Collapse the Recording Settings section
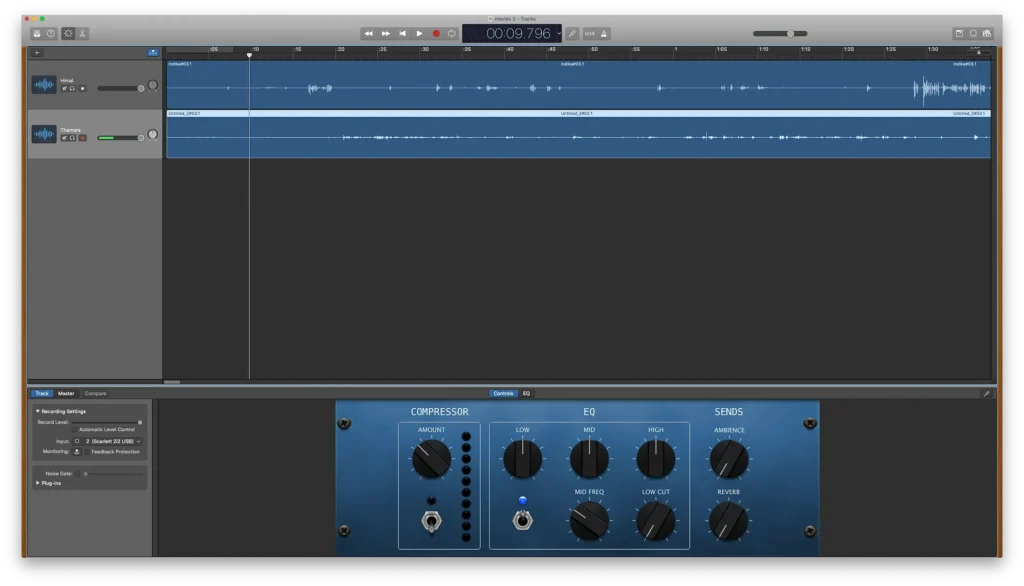 pyautogui.click(x=38, y=411)
